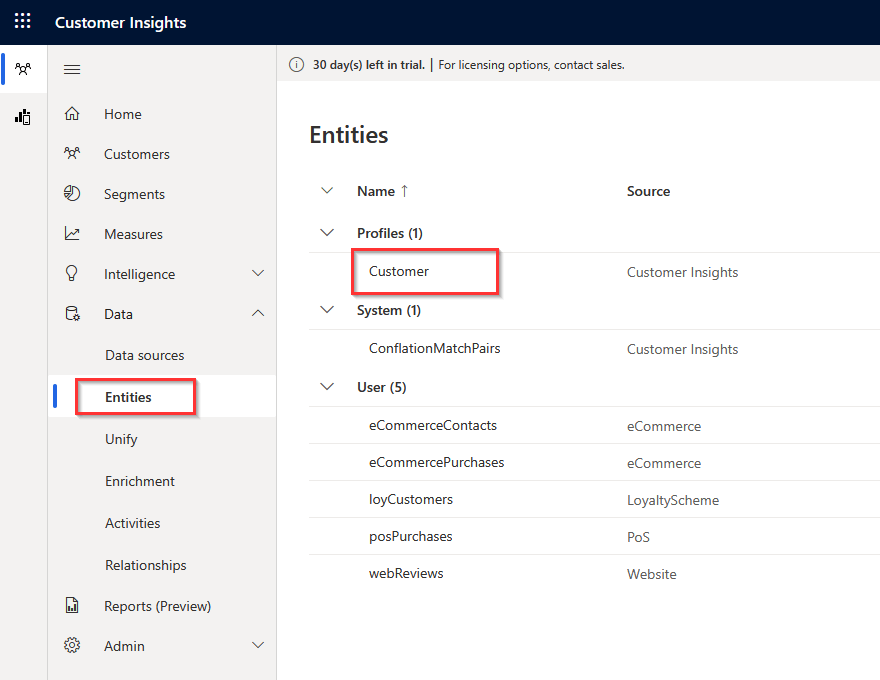
Task: Click the Measures line chart icon
Action: click(x=72, y=234)
